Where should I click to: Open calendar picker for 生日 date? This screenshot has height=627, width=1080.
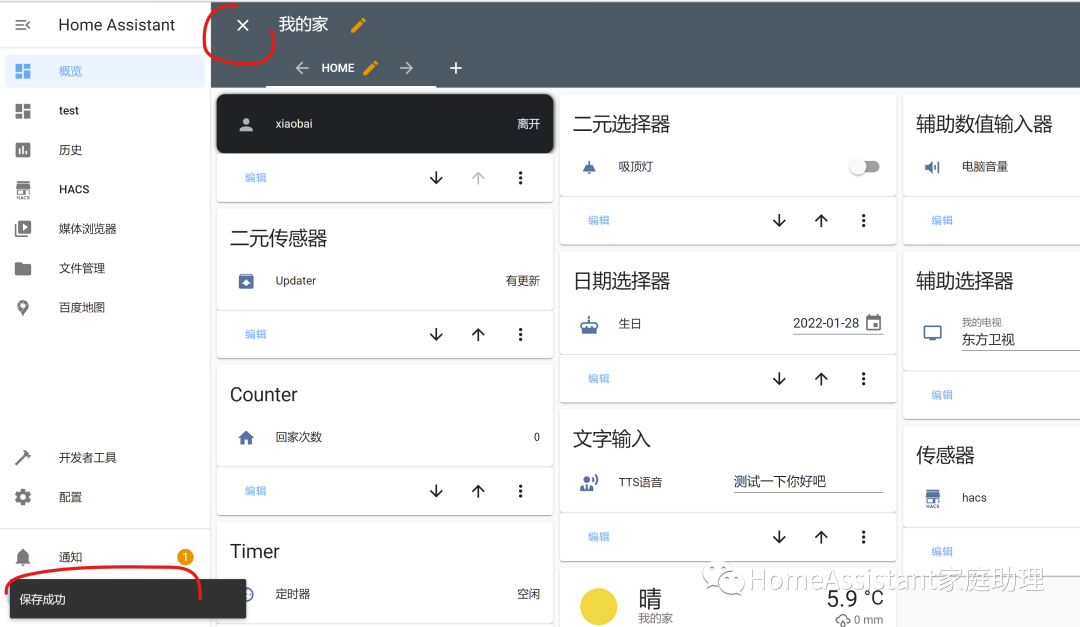pos(873,323)
